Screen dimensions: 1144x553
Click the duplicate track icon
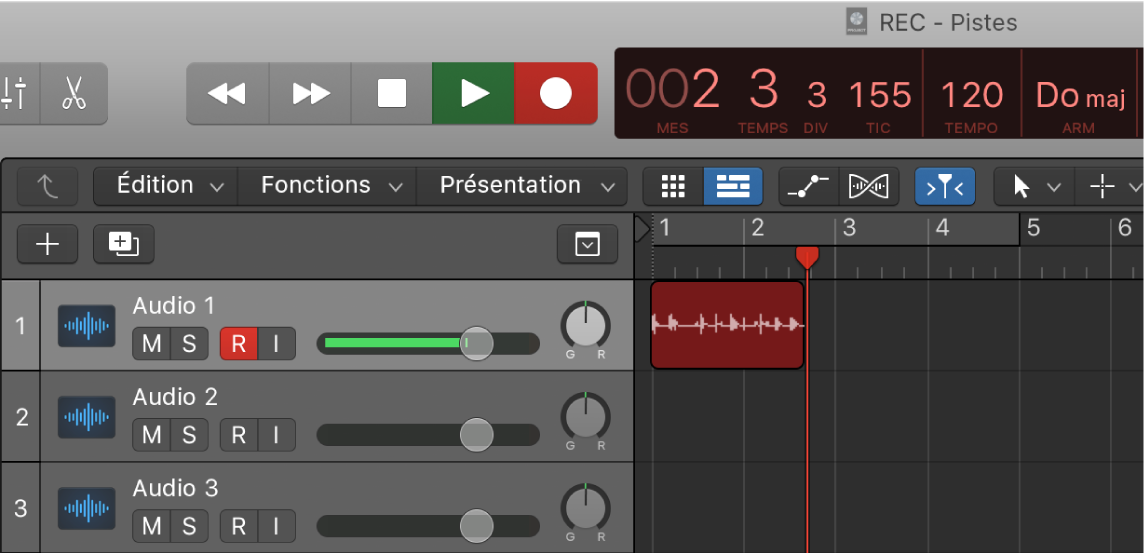123,244
